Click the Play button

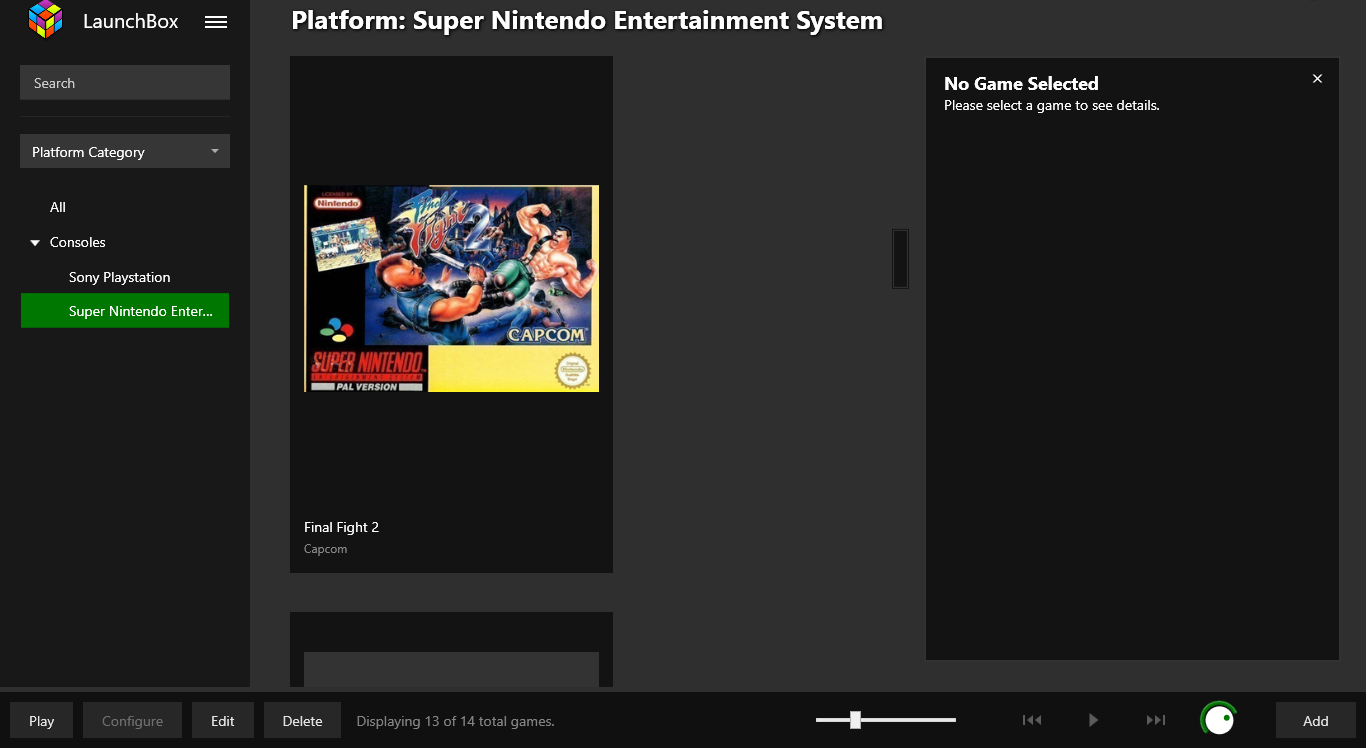pos(42,721)
